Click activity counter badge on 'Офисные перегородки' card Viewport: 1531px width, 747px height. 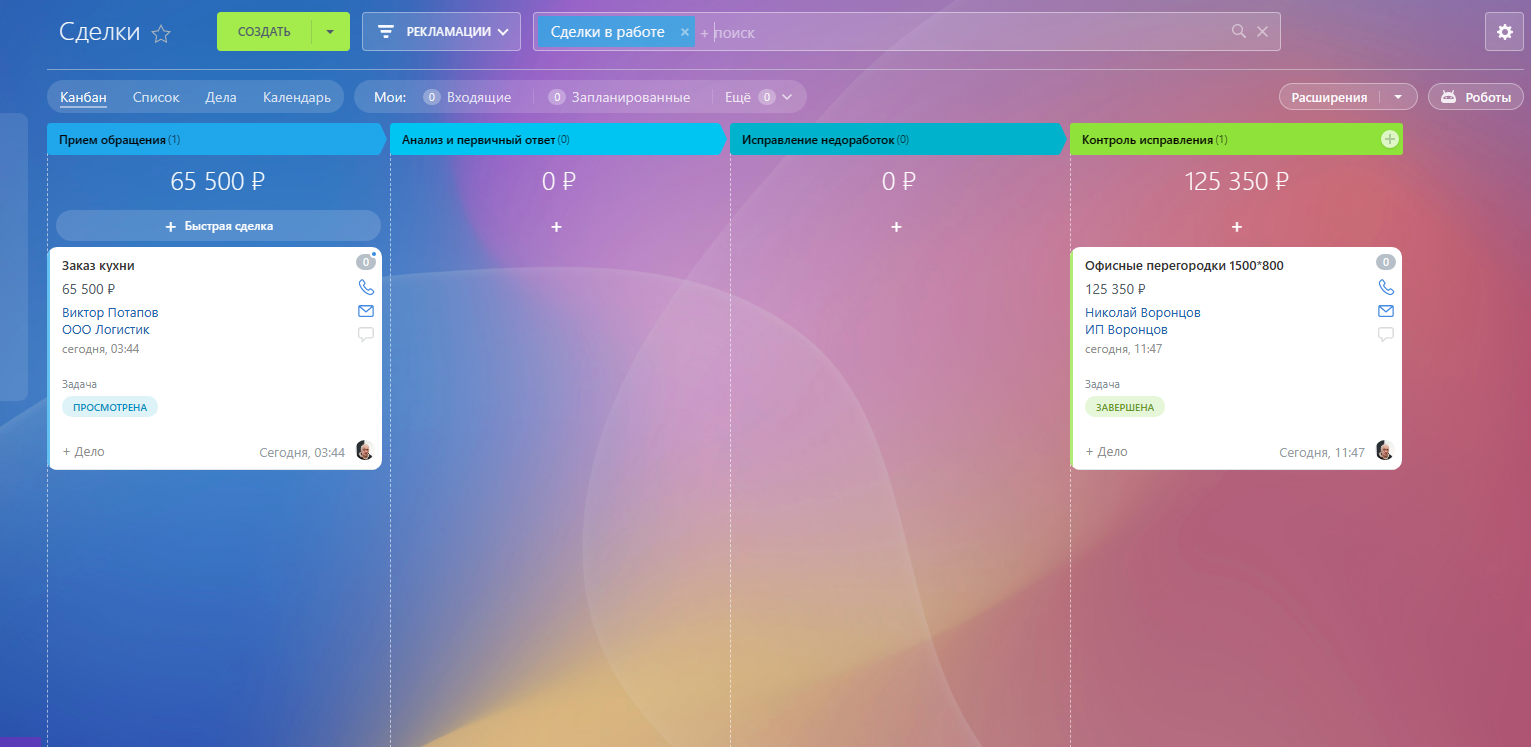1385,263
